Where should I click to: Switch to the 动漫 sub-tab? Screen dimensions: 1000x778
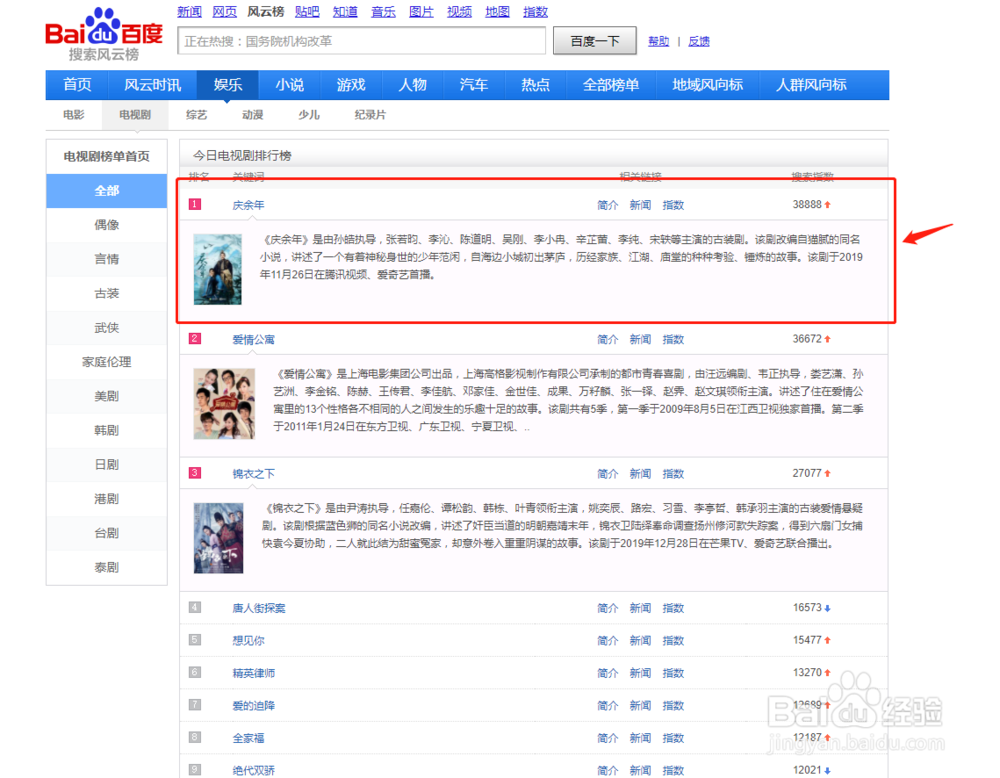(253, 115)
